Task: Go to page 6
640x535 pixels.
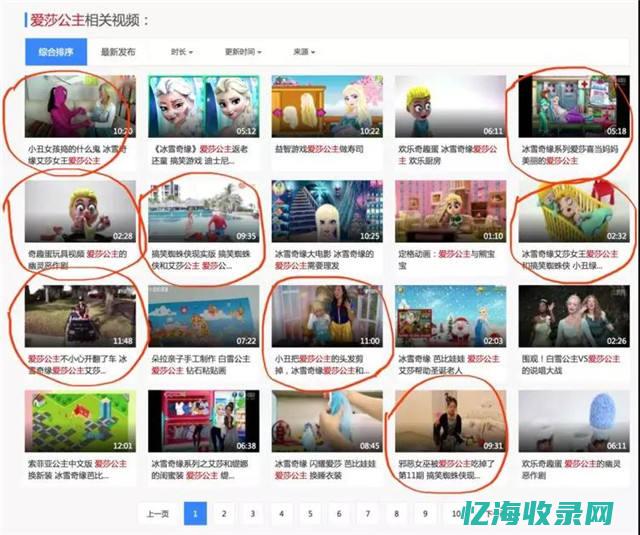Action: [x=339, y=514]
